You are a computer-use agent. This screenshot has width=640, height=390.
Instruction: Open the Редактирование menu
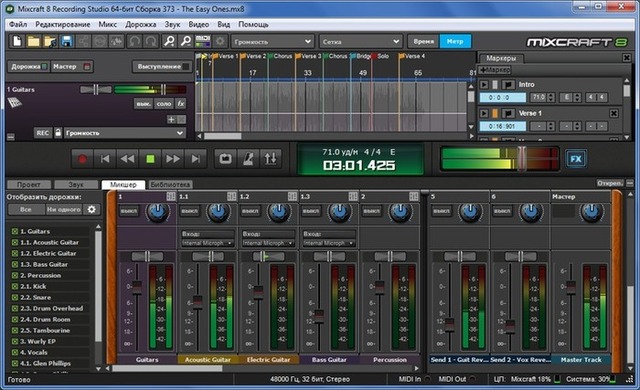[x=62, y=24]
